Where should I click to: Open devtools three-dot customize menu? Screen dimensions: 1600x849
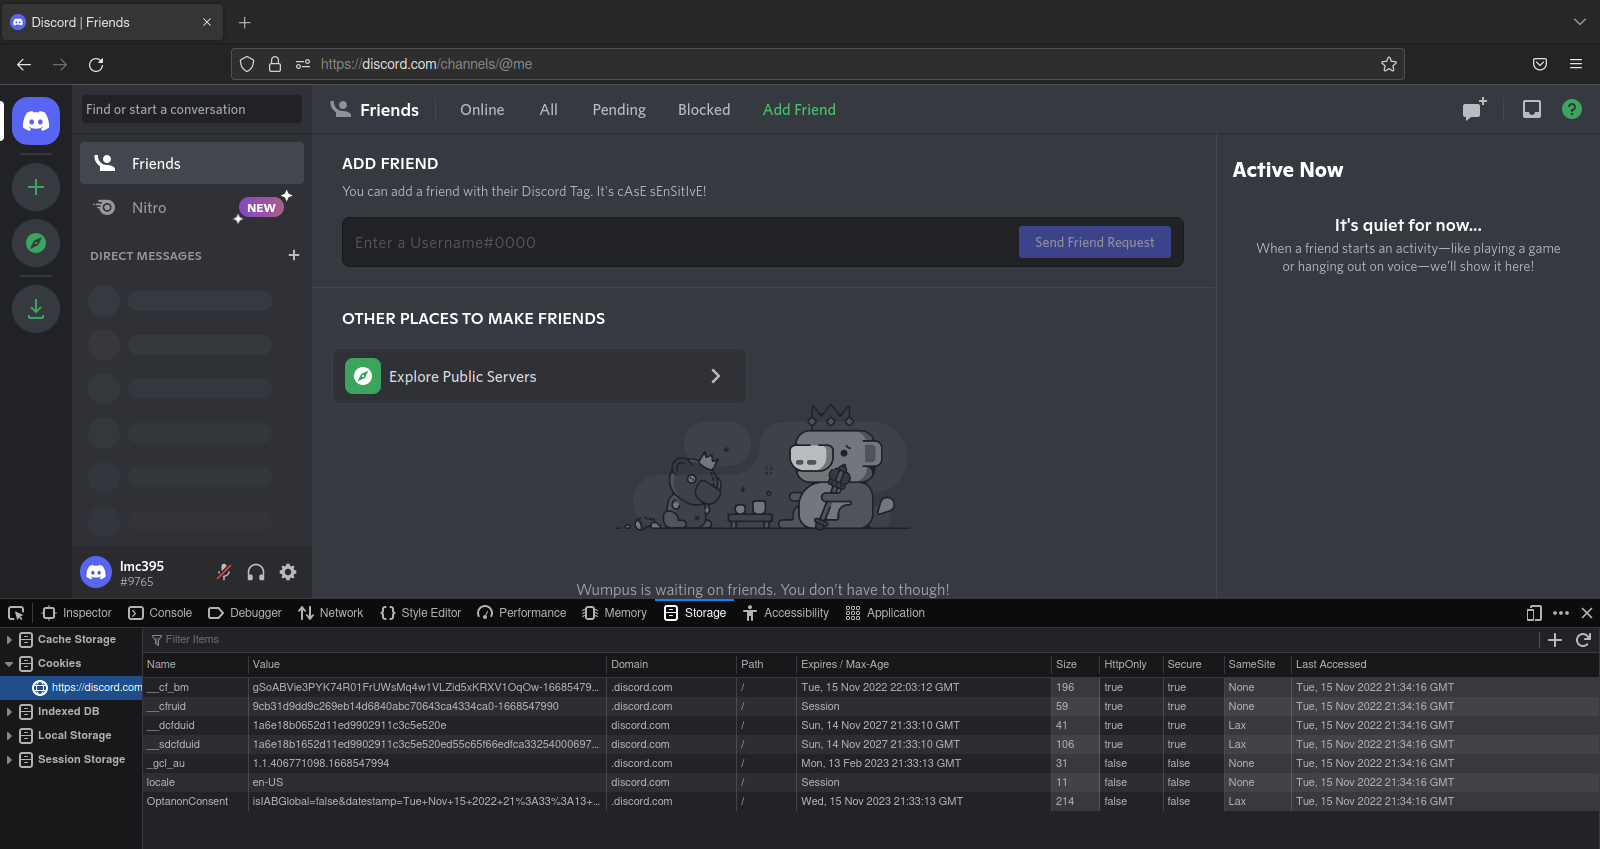click(x=1561, y=613)
